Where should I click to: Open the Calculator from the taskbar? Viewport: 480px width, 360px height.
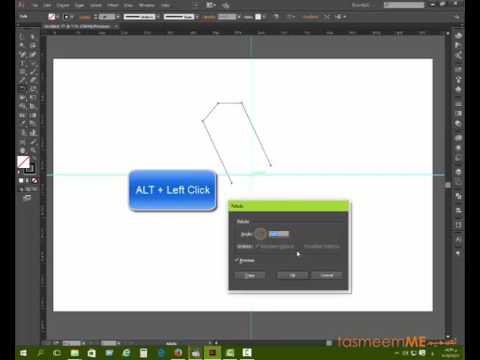[144, 353]
